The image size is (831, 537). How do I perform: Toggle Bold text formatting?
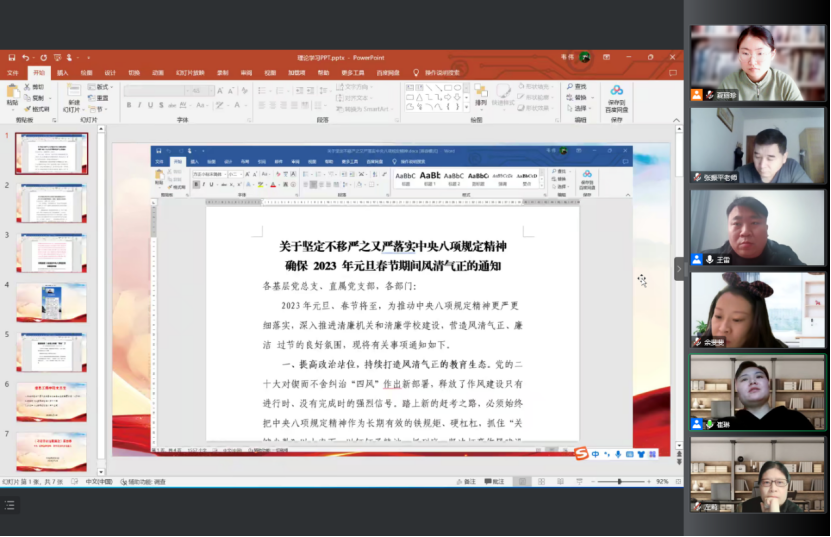(x=126, y=105)
